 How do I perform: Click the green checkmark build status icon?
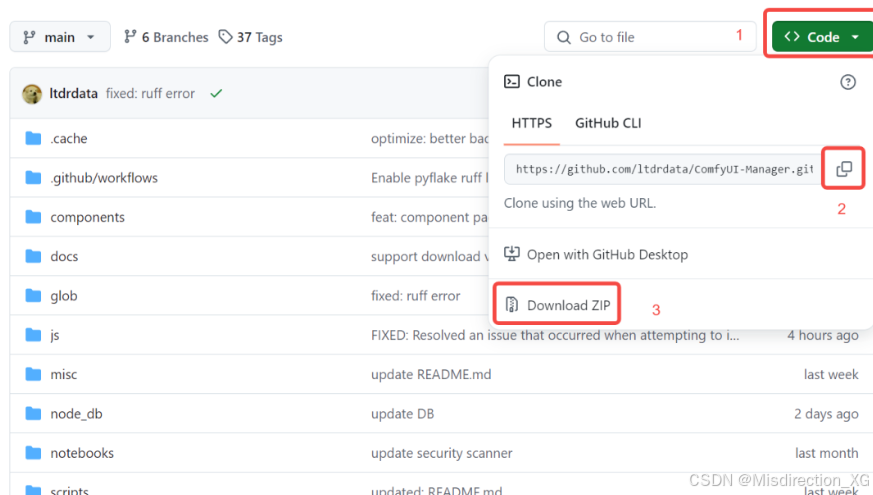pyautogui.click(x=216, y=93)
